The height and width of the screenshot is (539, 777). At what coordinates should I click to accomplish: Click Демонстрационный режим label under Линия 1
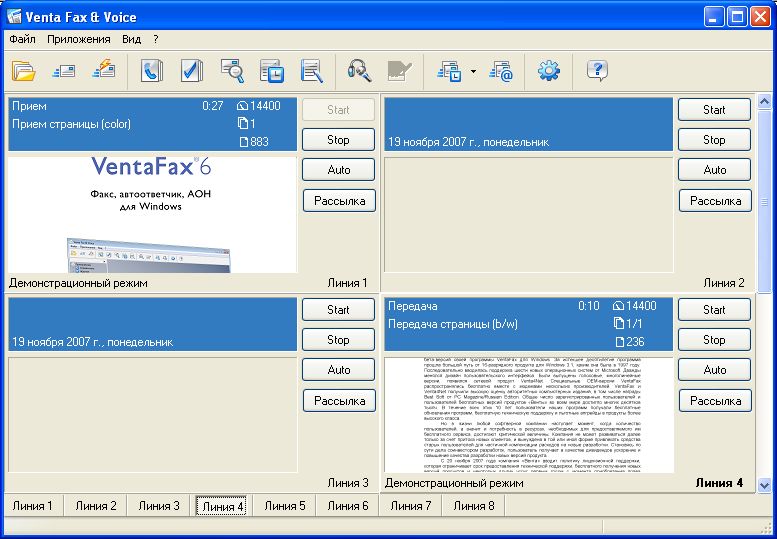point(78,283)
